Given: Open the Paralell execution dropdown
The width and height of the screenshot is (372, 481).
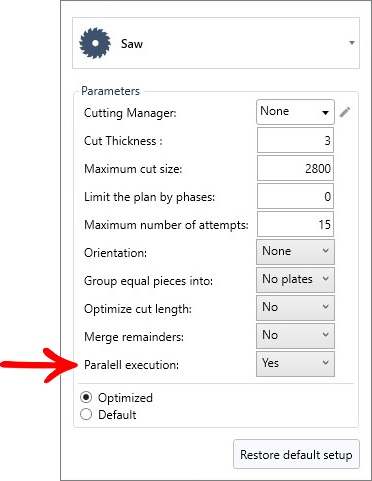Looking at the screenshot, I should point(295,364).
